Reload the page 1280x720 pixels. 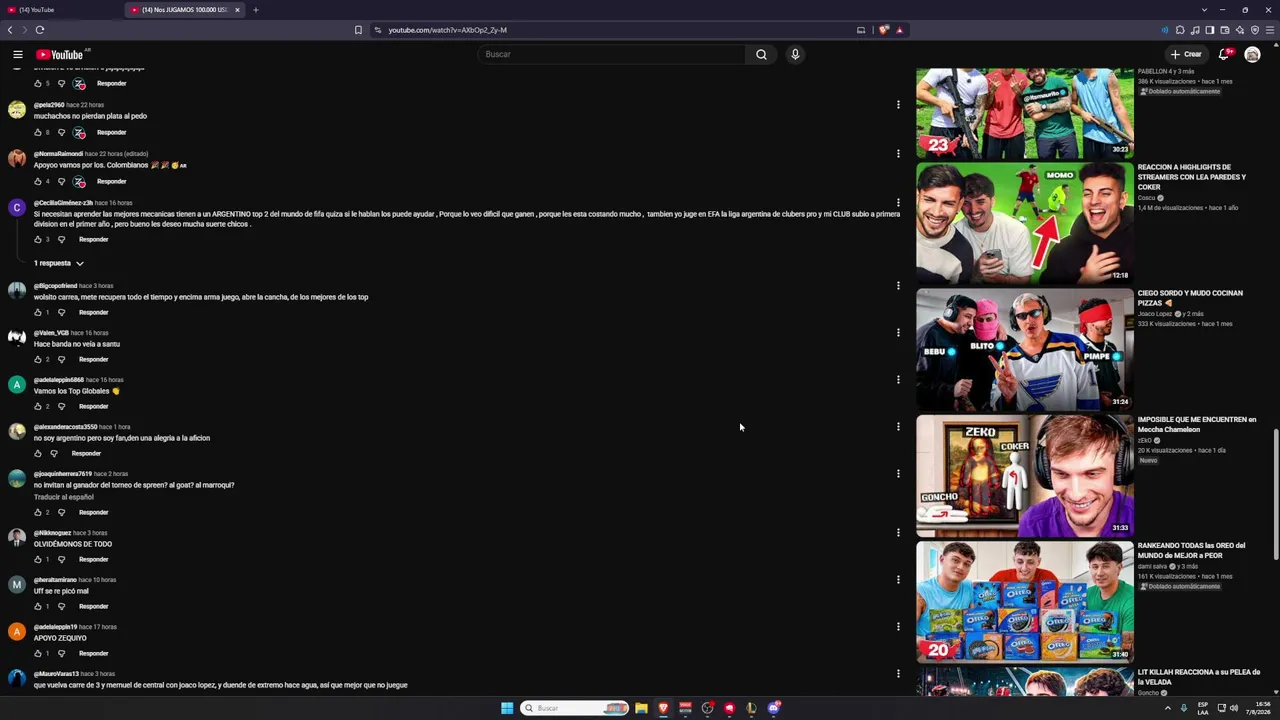pos(40,30)
